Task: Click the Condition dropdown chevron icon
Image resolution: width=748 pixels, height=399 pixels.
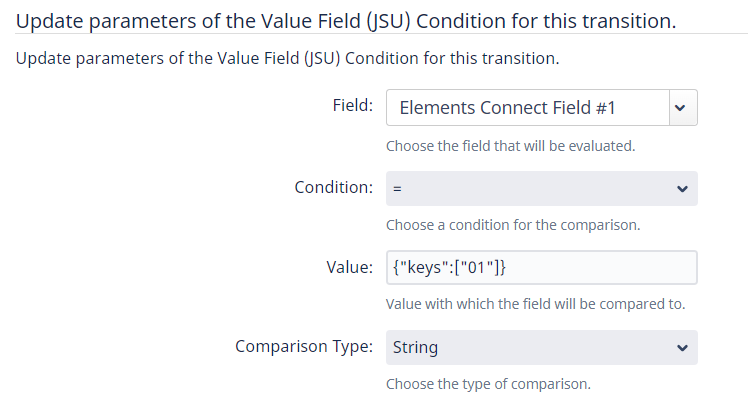Action: [682, 189]
